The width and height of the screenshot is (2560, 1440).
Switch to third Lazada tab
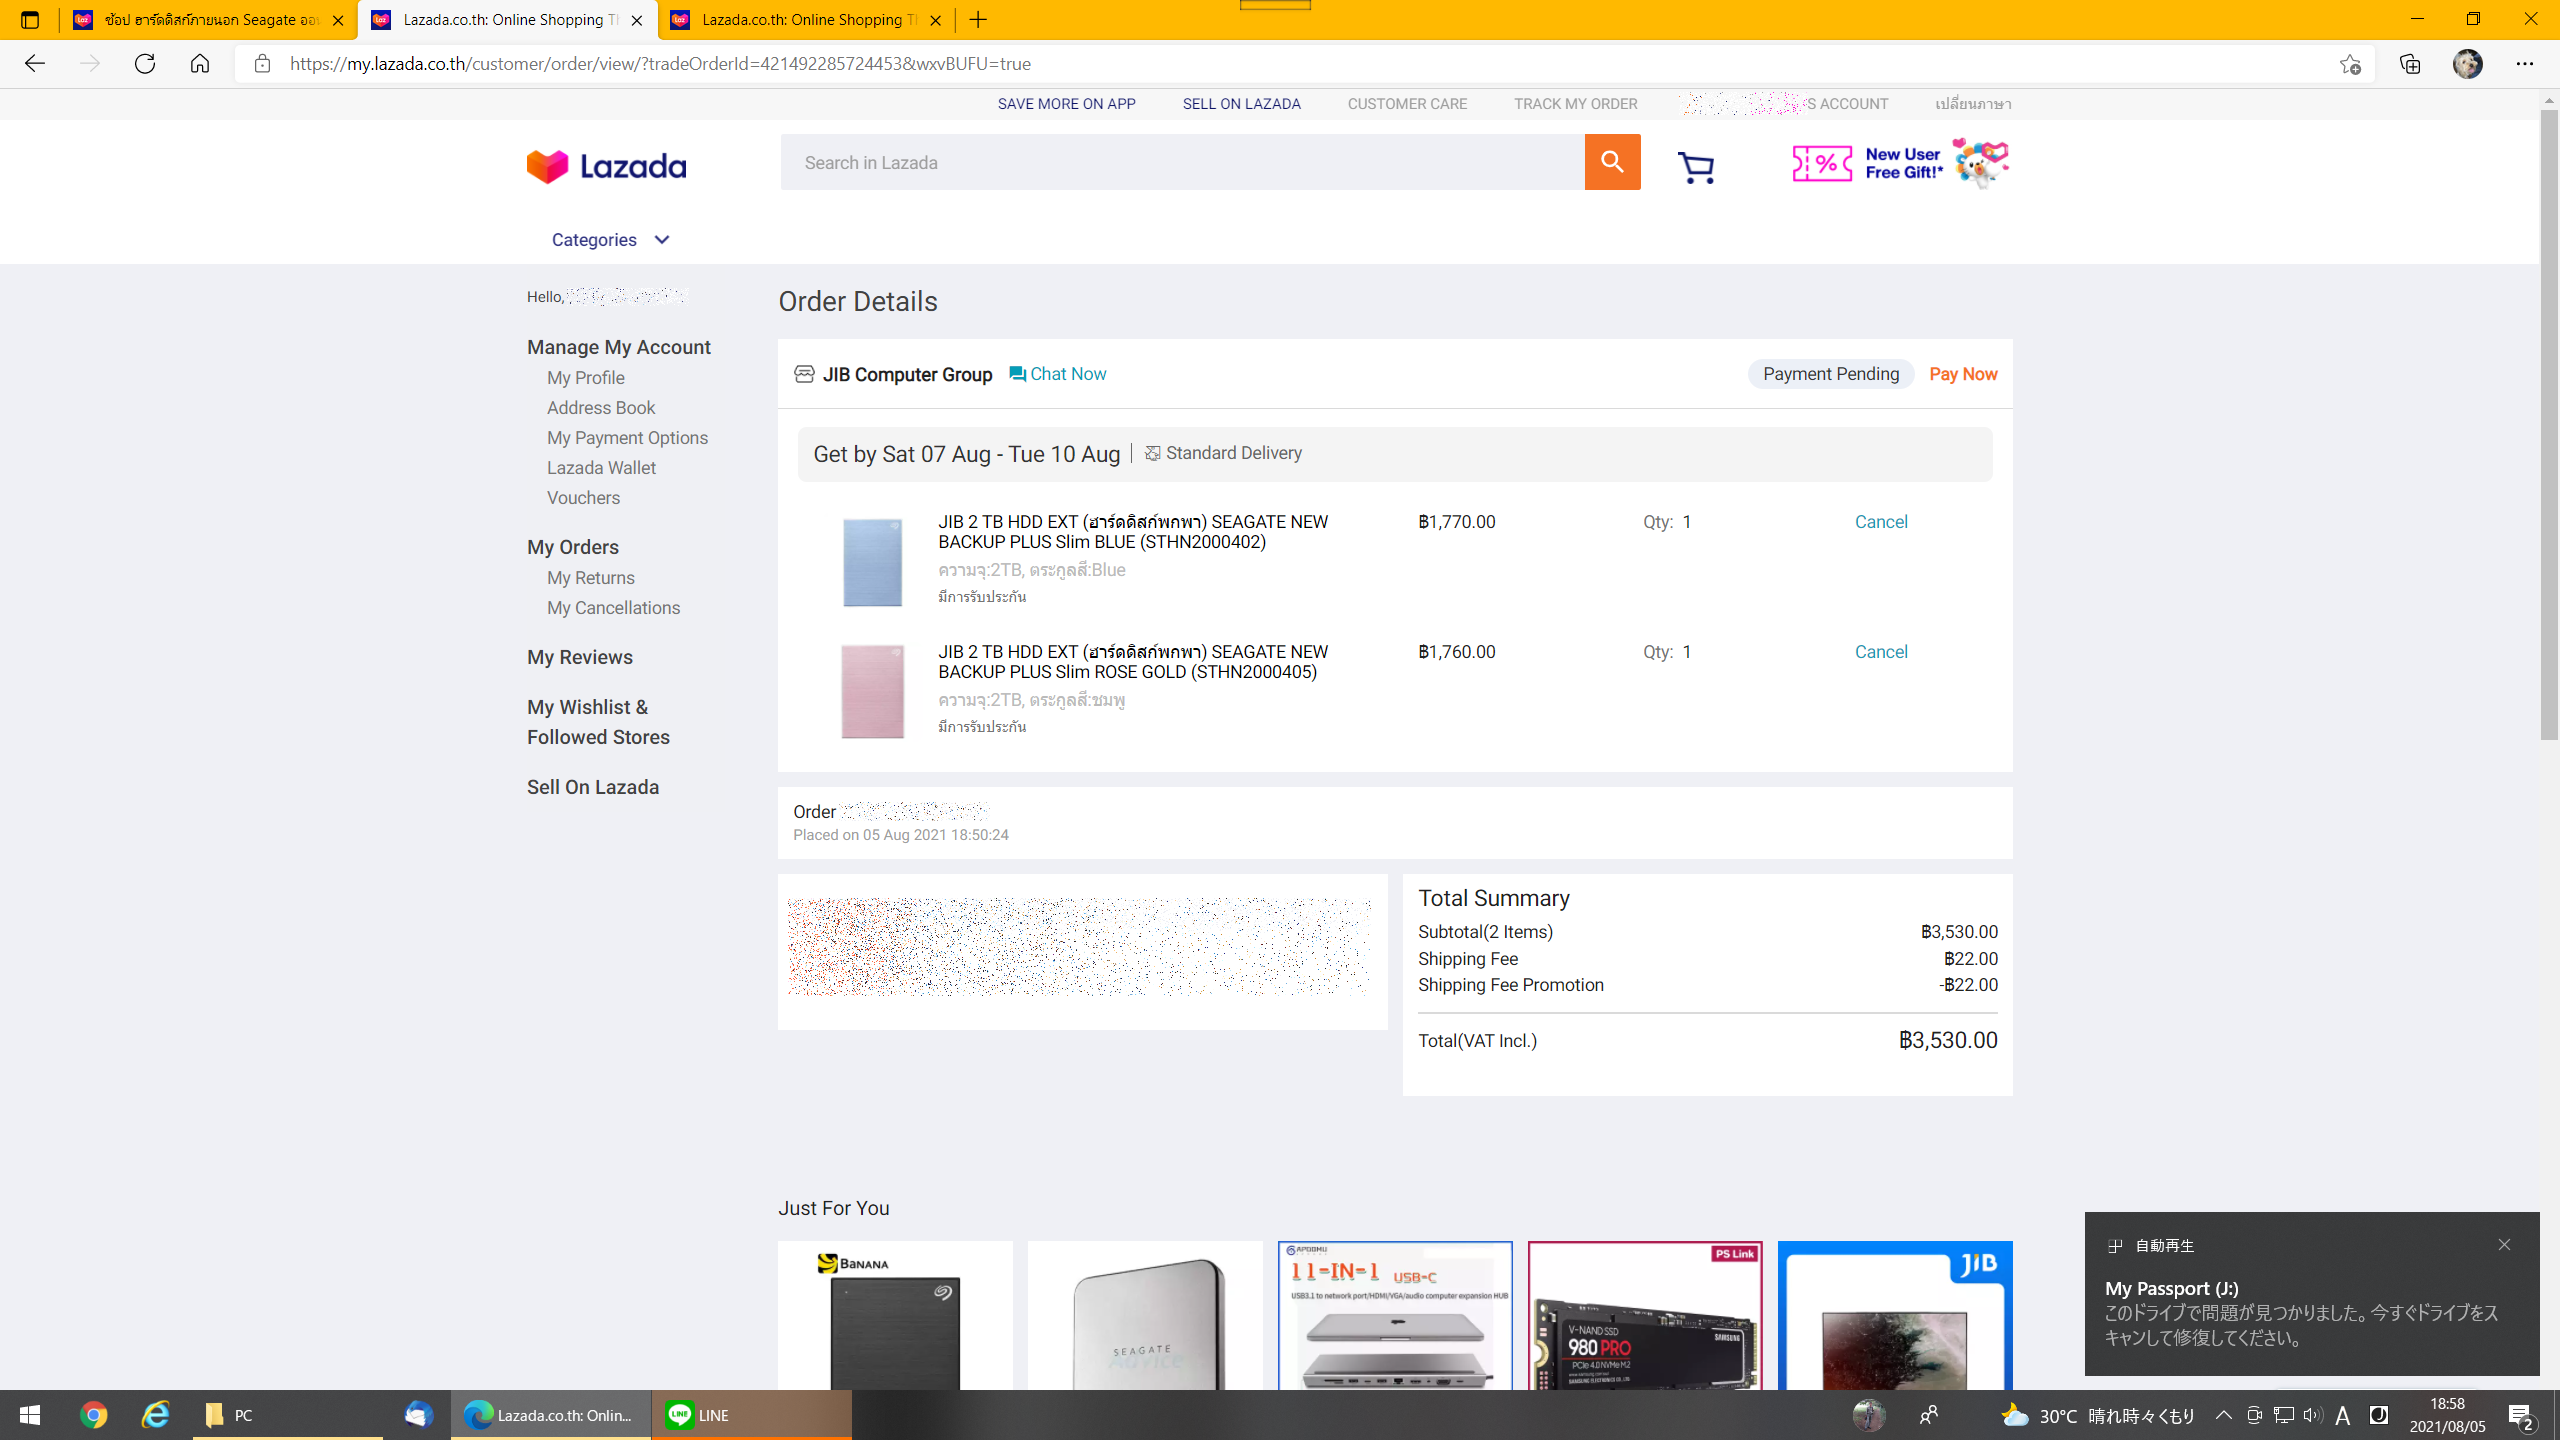806,20
